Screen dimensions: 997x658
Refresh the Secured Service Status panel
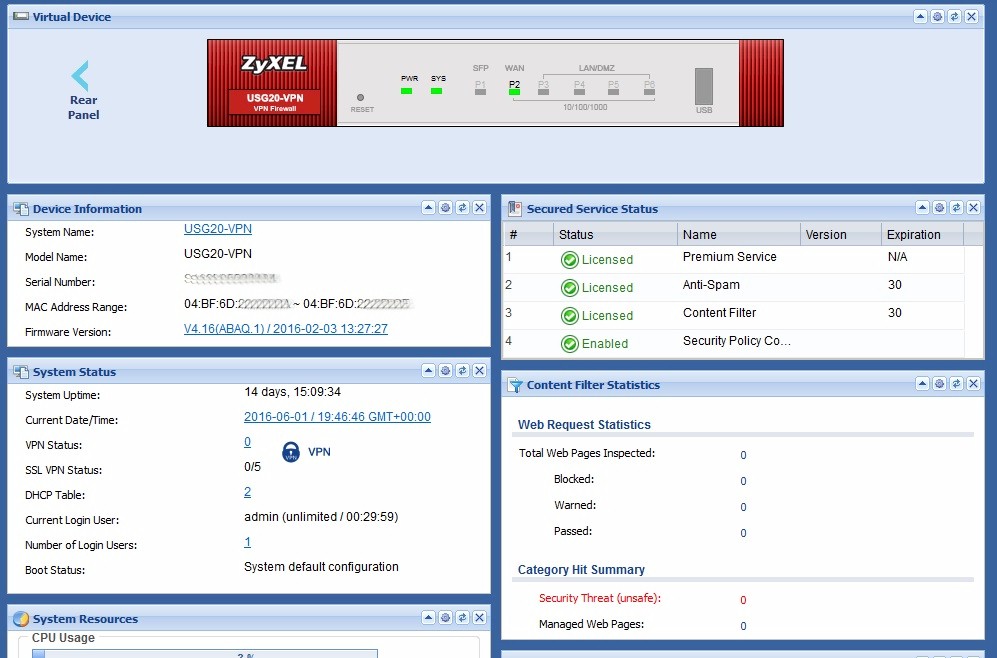(x=957, y=207)
